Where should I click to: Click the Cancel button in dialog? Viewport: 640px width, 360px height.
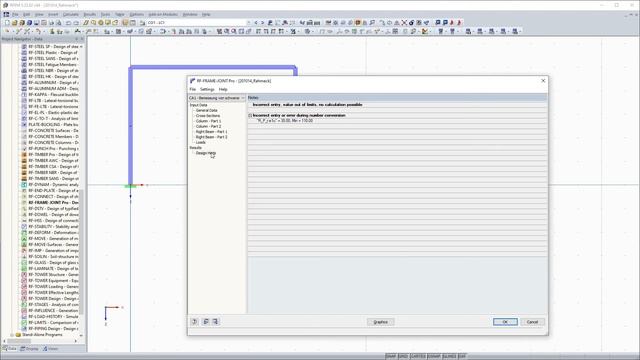point(532,322)
